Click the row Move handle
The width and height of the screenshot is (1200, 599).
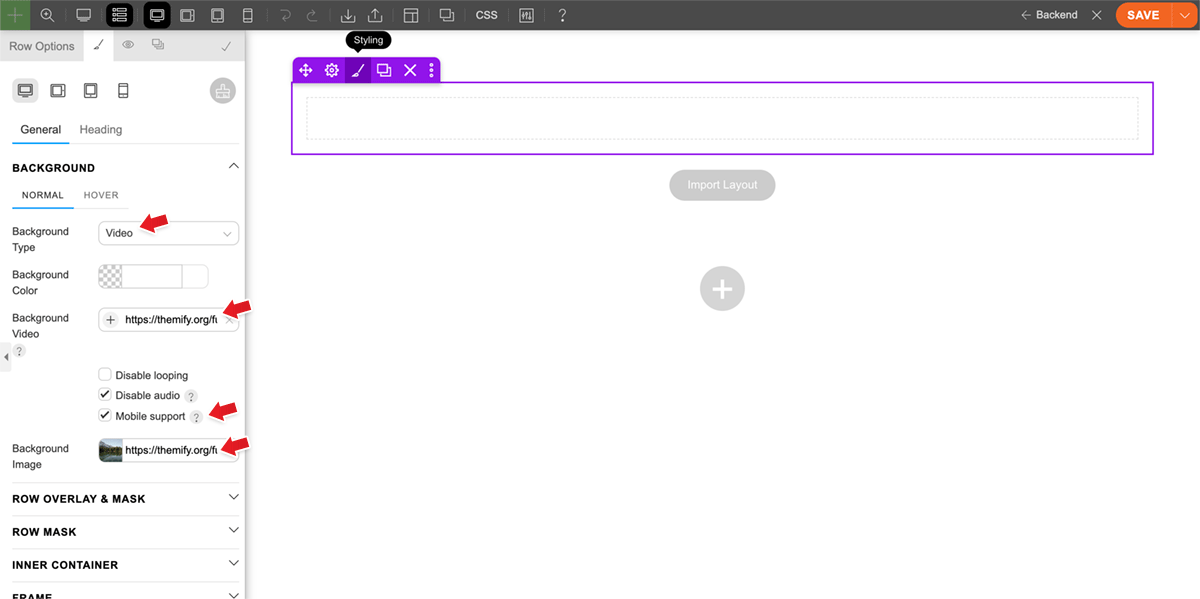coord(306,70)
